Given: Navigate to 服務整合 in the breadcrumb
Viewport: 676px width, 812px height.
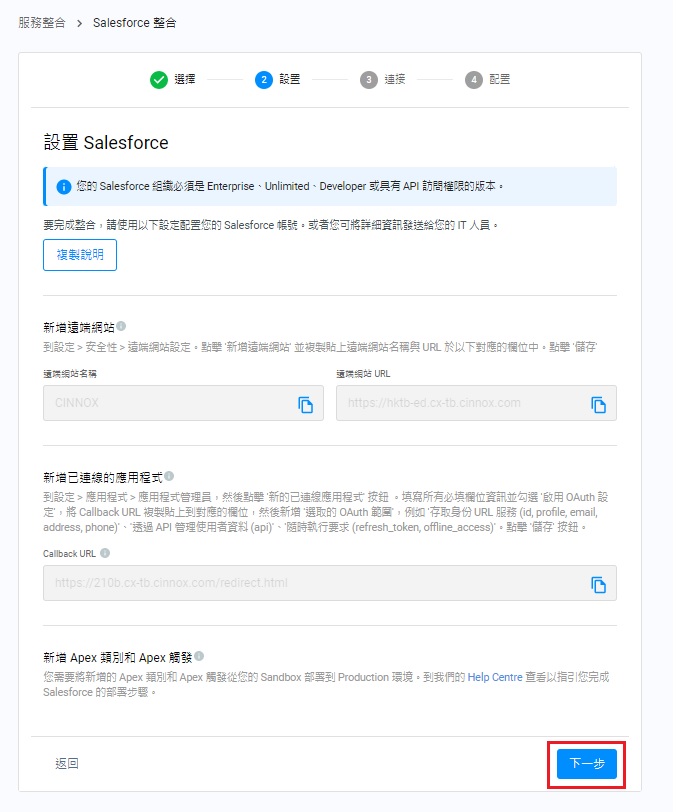Looking at the screenshot, I should point(42,23).
